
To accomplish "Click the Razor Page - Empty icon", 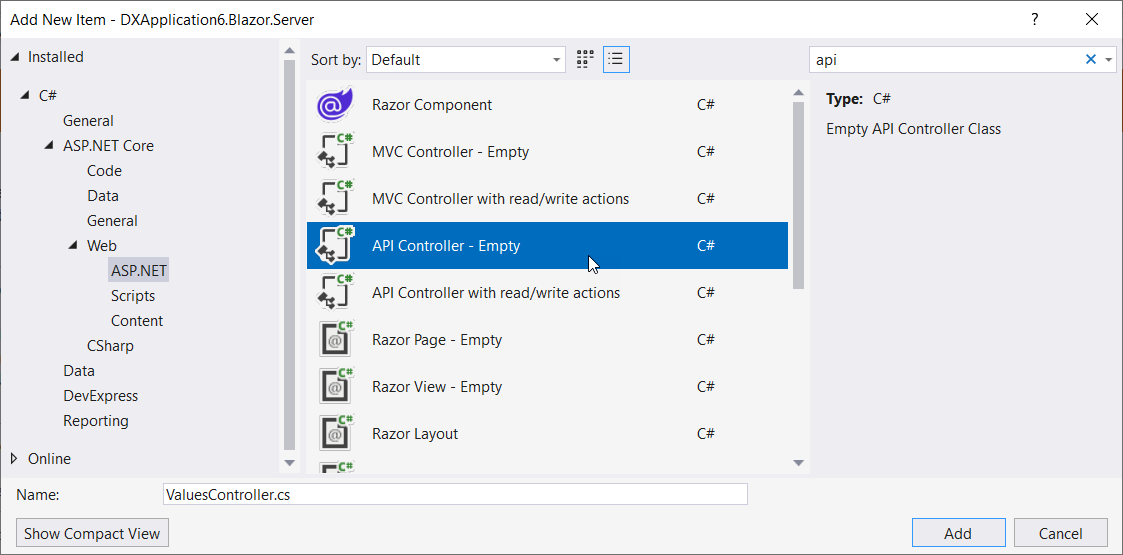I will [335, 339].
